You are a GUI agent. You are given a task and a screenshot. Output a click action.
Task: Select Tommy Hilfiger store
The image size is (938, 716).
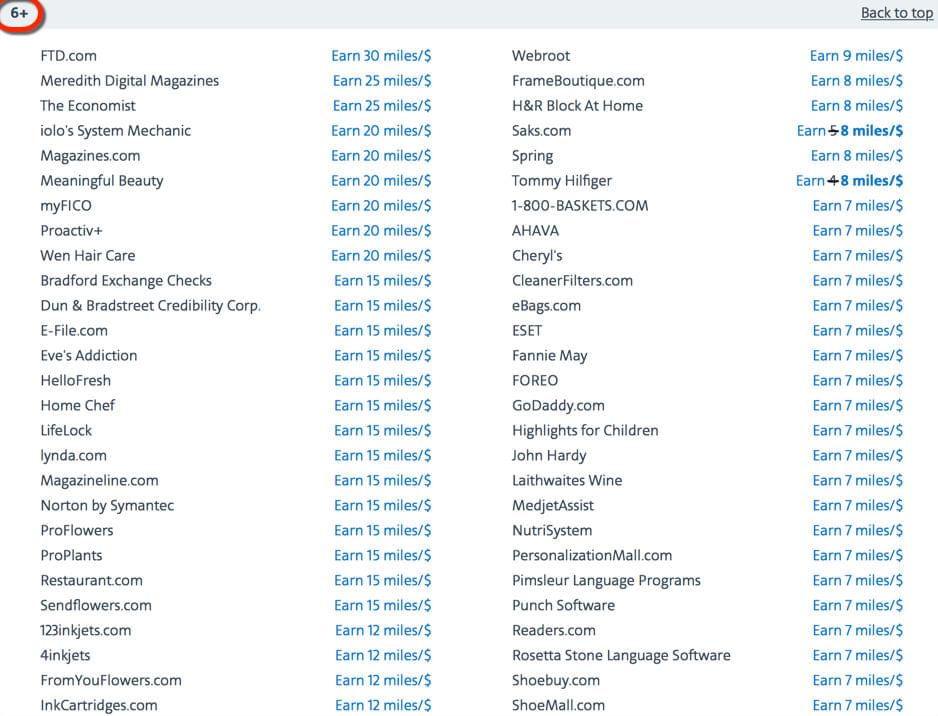562,181
